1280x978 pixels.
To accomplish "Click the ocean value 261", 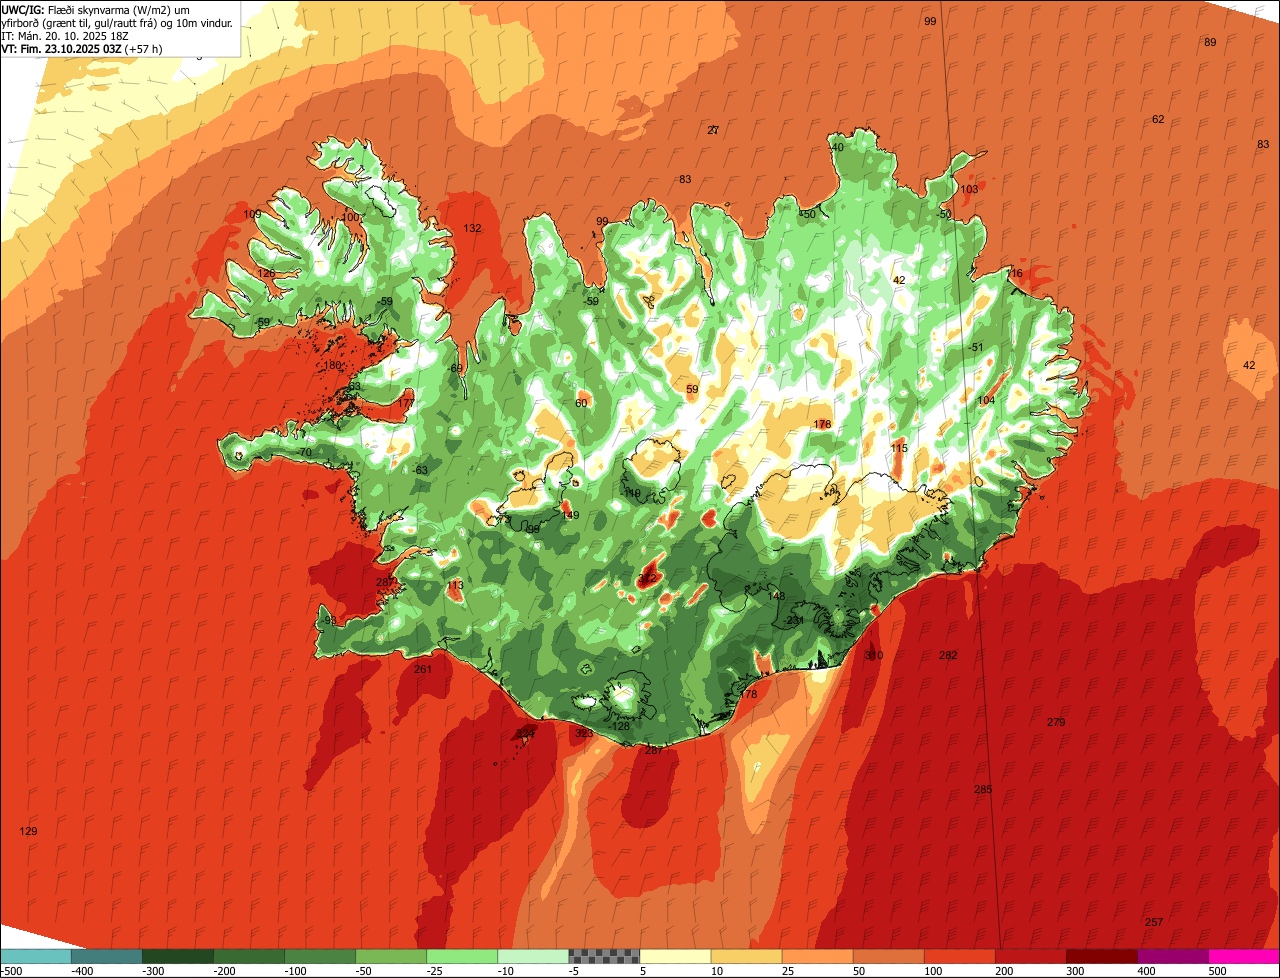I will [x=423, y=669].
